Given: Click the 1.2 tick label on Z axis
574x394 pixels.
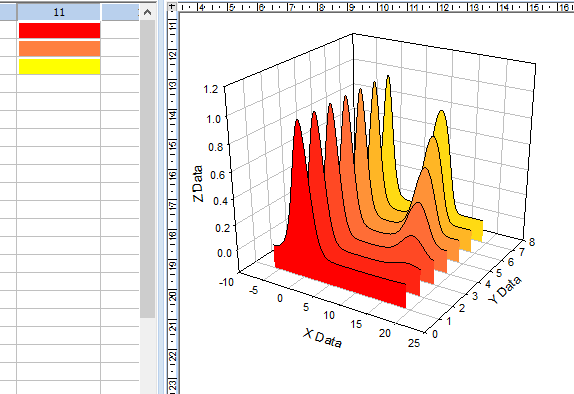Looking at the screenshot, I should (x=210, y=89).
